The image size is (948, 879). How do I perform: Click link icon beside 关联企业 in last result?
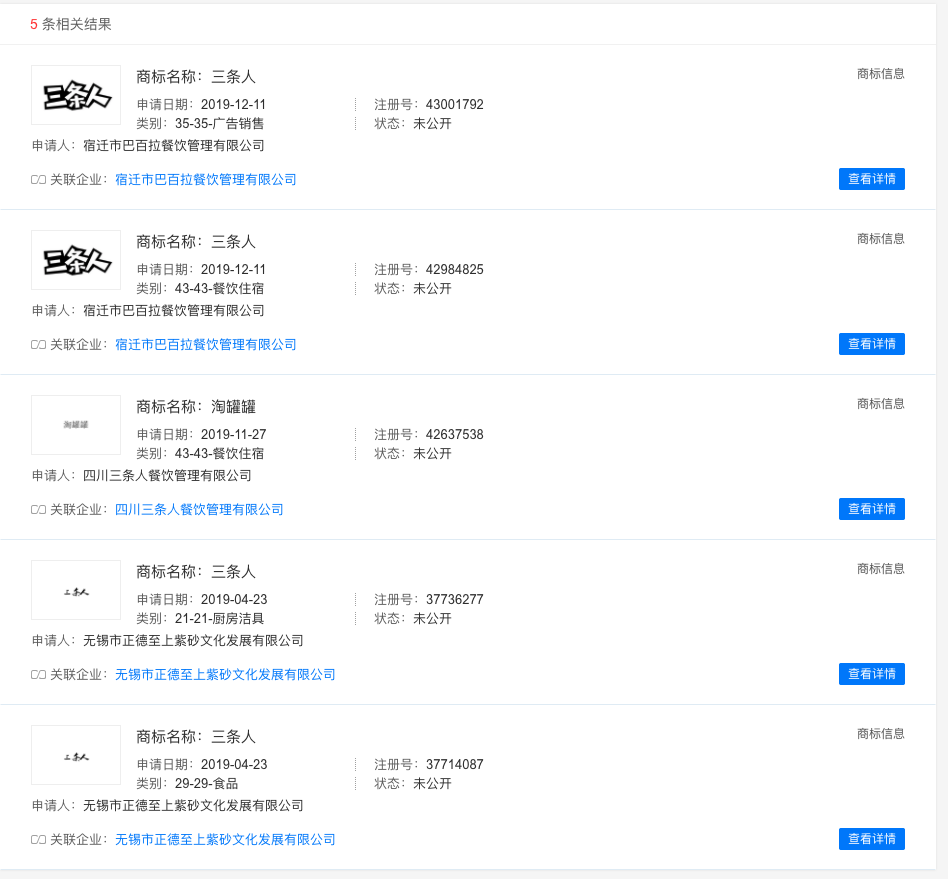pyautogui.click(x=39, y=840)
